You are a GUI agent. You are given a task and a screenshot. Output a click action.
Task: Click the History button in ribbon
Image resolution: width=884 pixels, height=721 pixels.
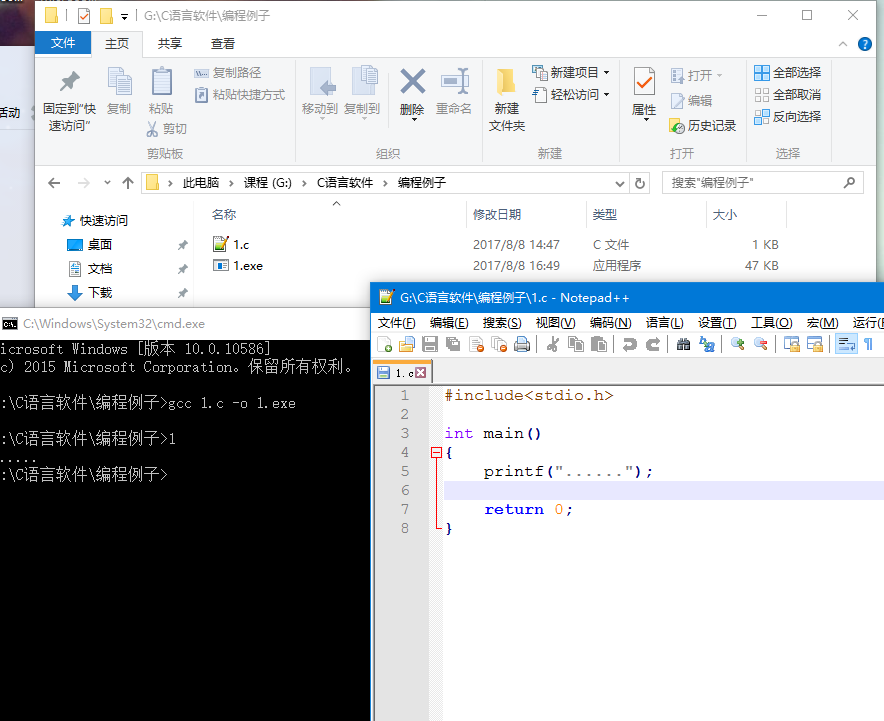pyautogui.click(x=703, y=125)
